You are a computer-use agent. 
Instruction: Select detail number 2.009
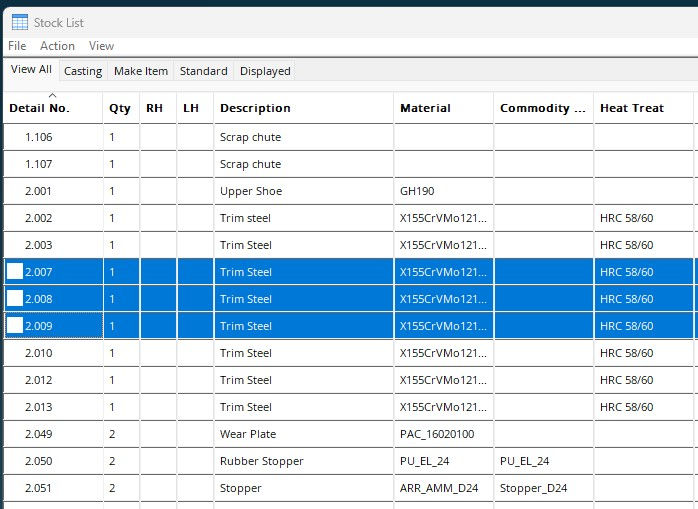click(x=39, y=326)
